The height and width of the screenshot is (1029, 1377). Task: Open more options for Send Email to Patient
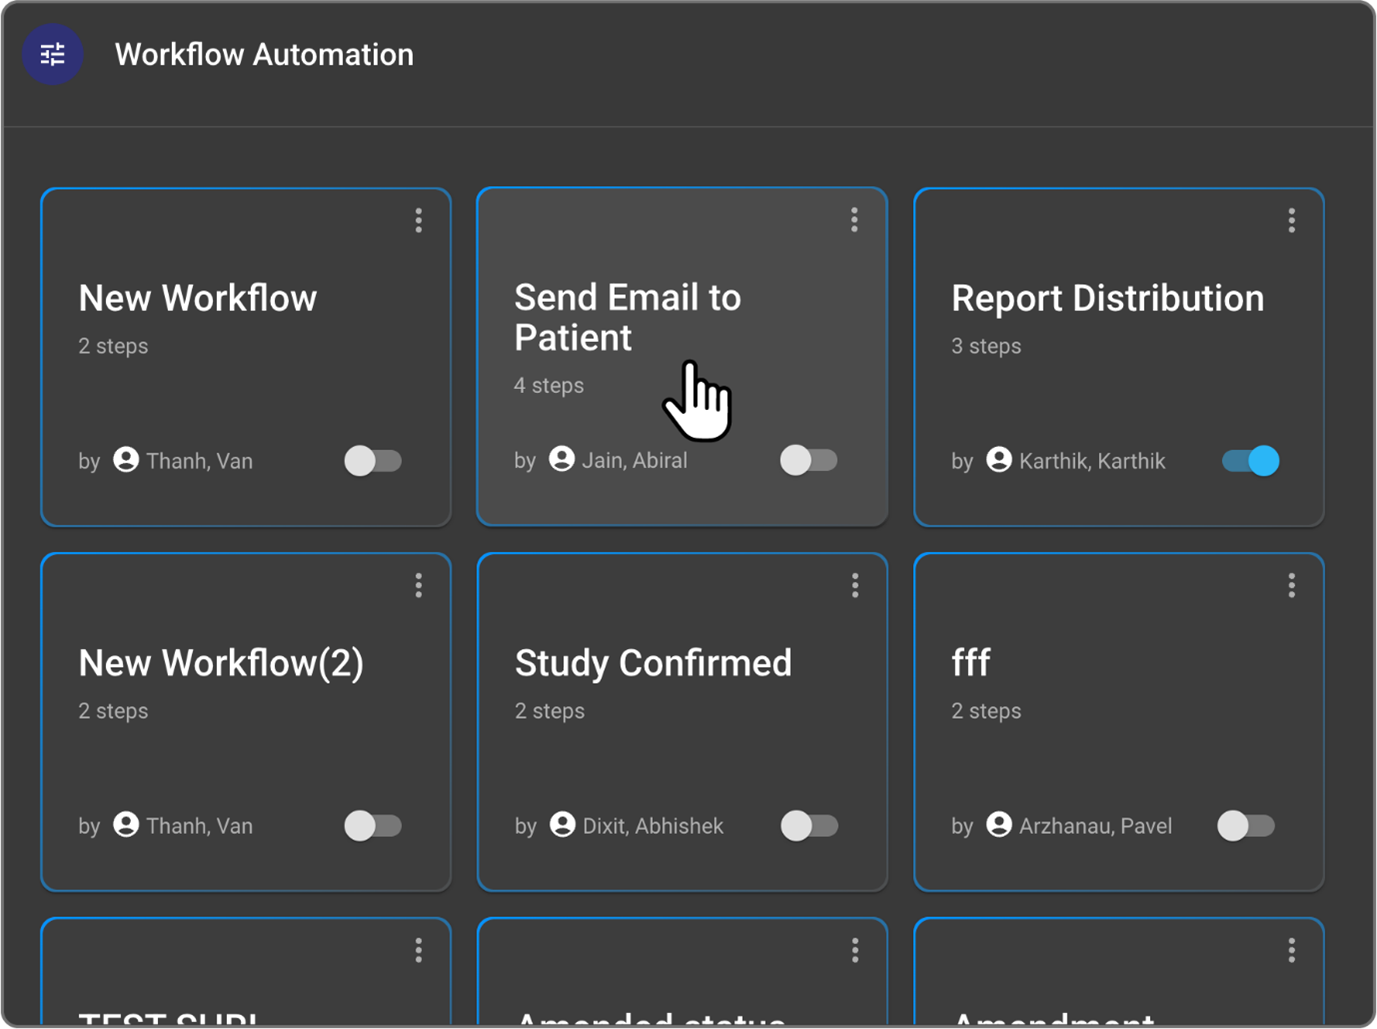pos(854,220)
